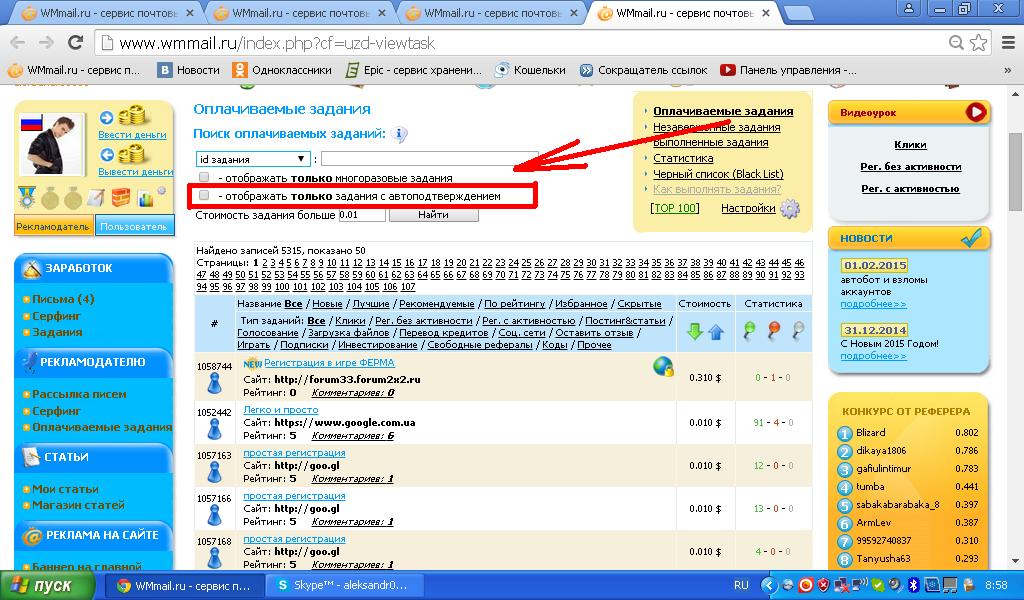Click the brick wall icon under avatar

click(121, 197)
